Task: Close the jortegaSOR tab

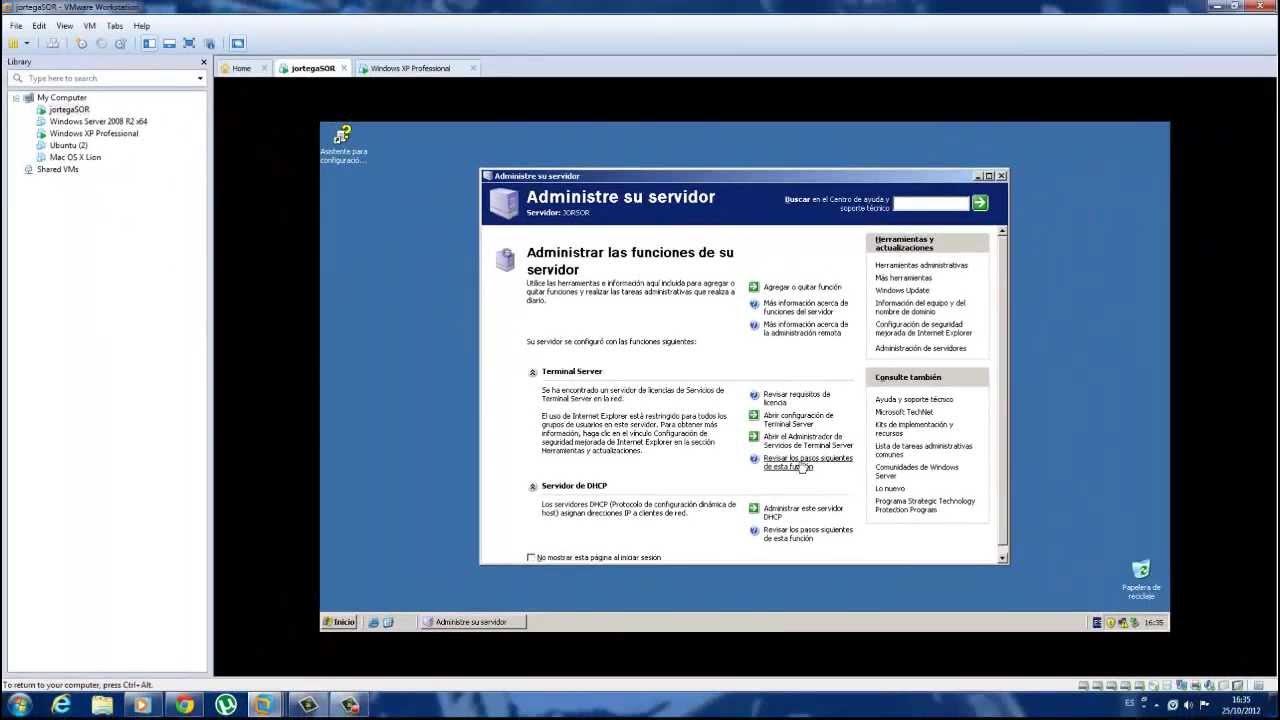Action: pos(344,68)
